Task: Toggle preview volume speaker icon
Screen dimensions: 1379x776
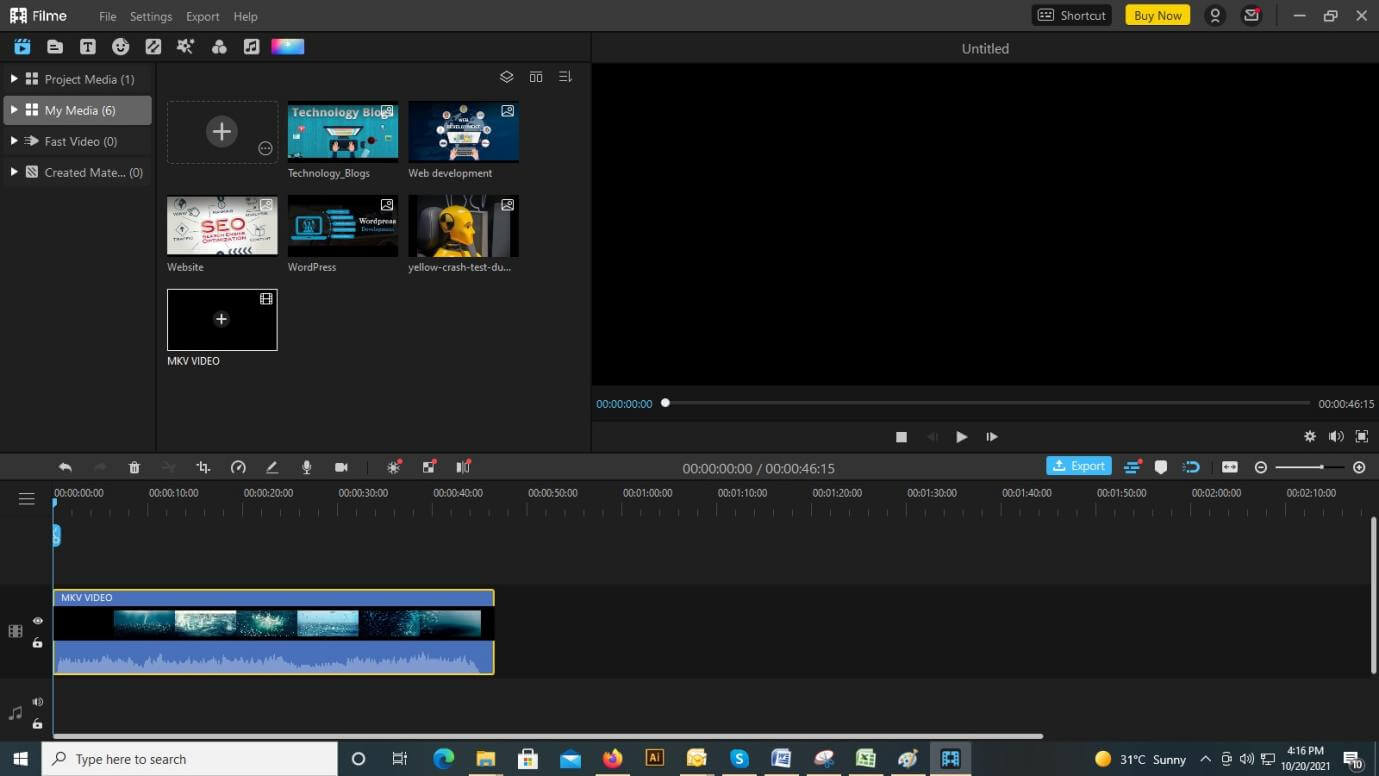Action: (1336, 437)
